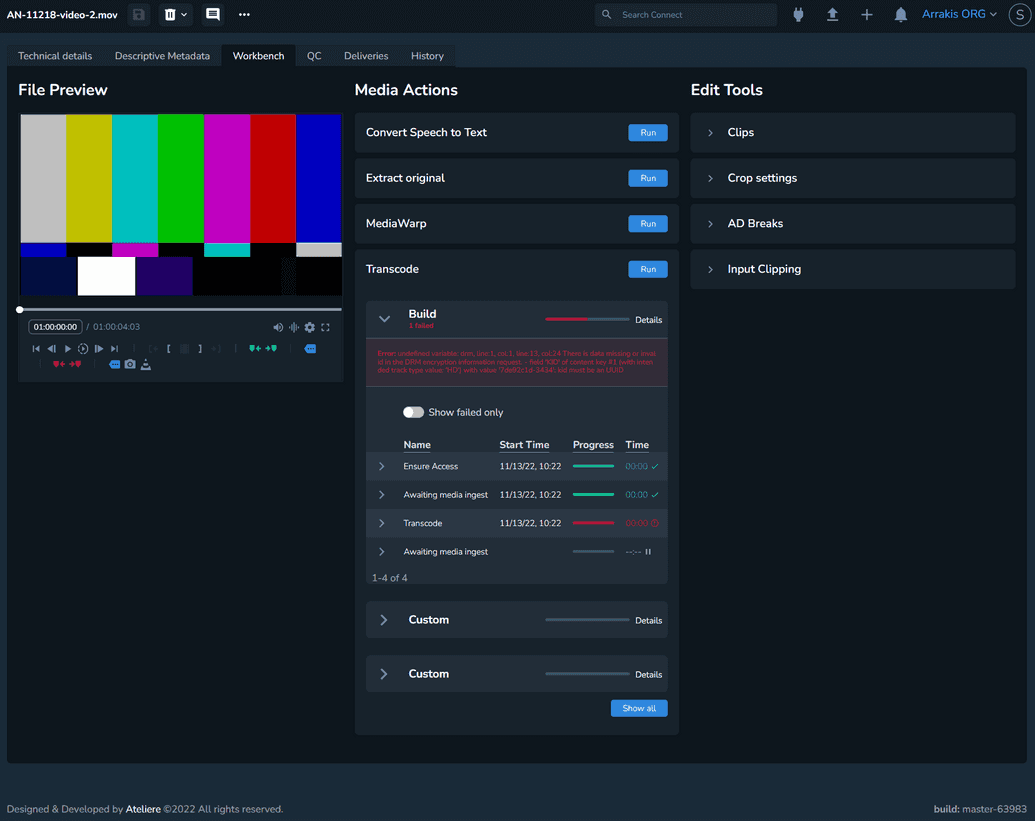Click the S user avatar

(1020, 15)
